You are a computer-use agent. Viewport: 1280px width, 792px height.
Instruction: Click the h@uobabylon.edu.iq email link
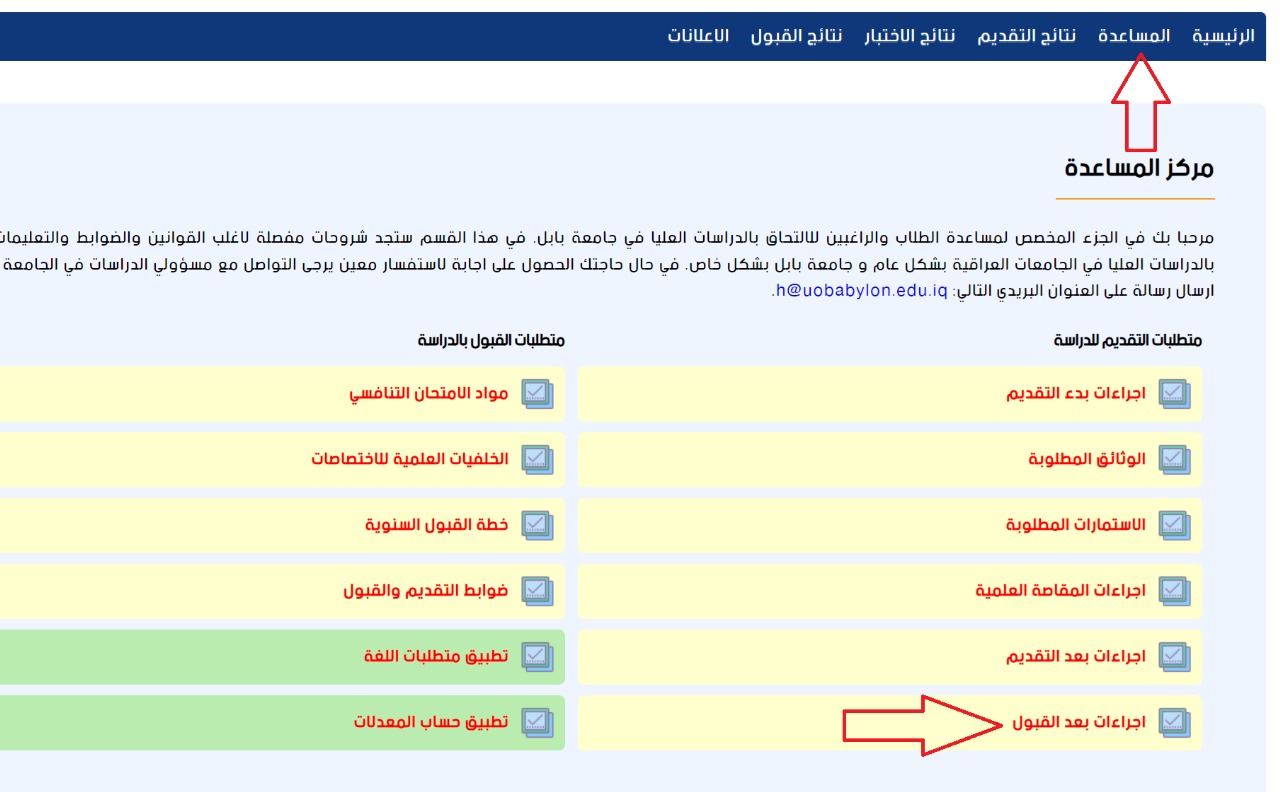(859, 291)
